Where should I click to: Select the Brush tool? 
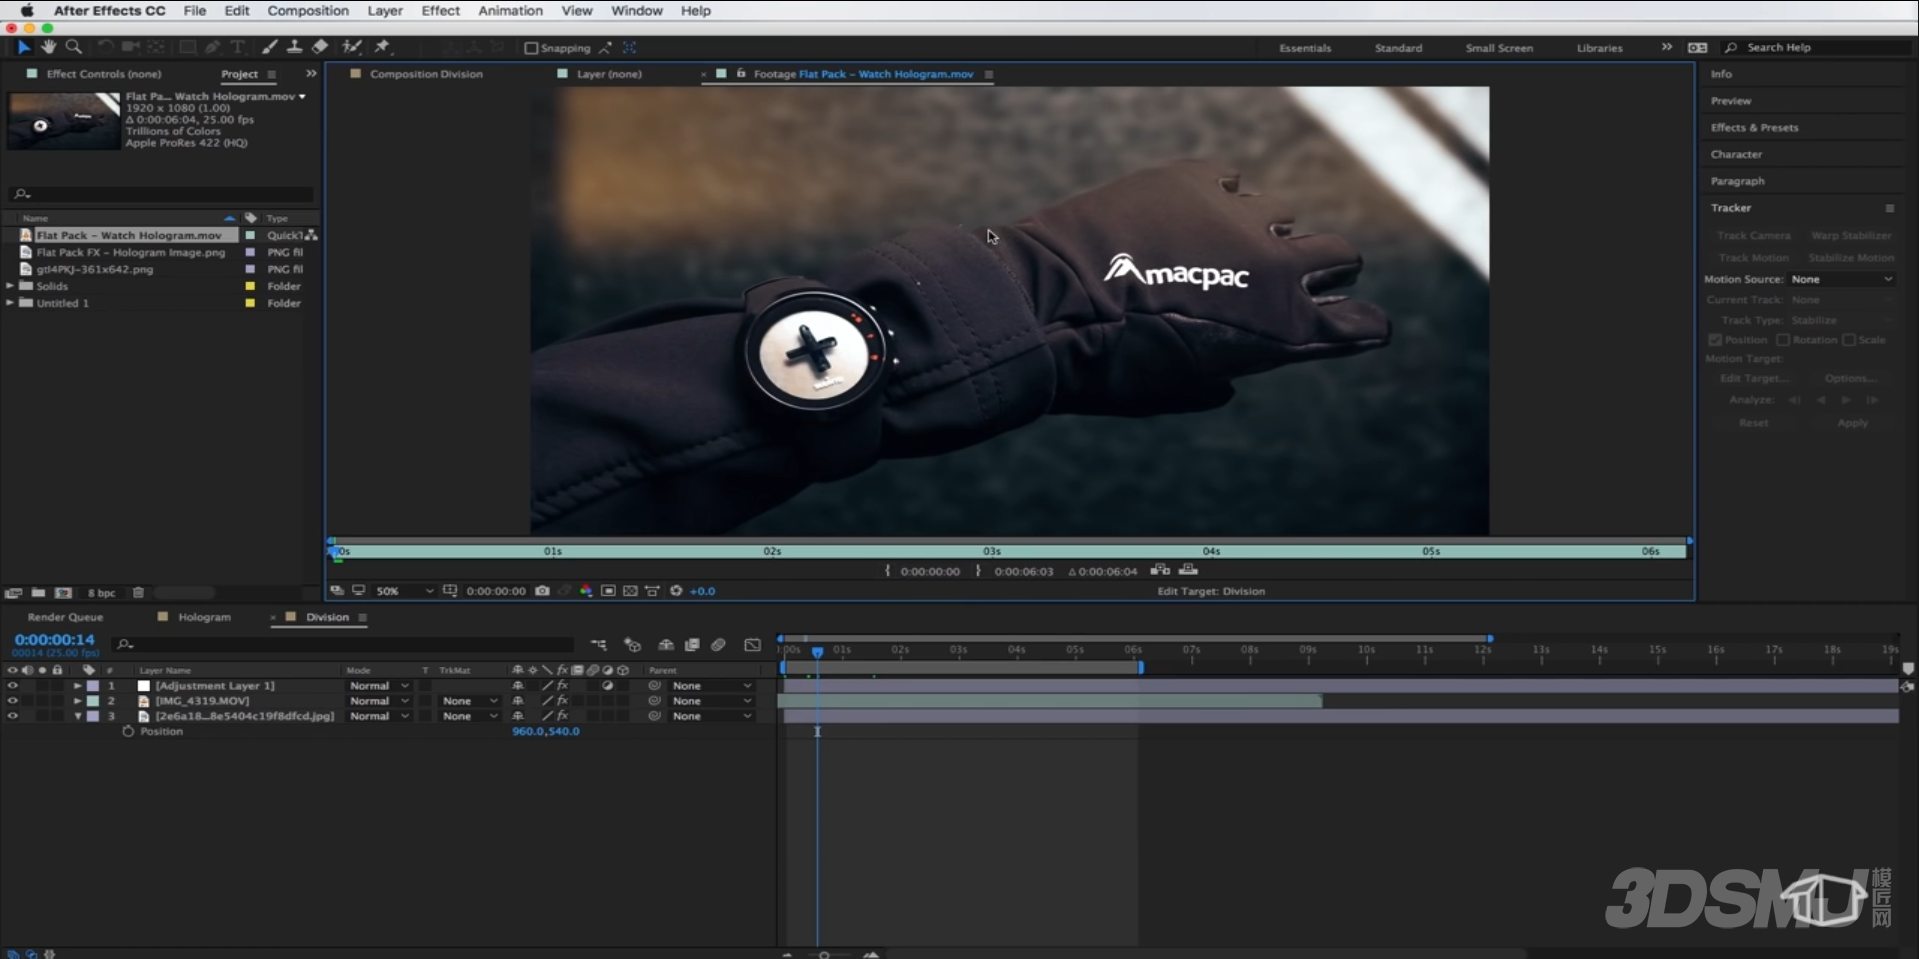[x=269, y=47]
